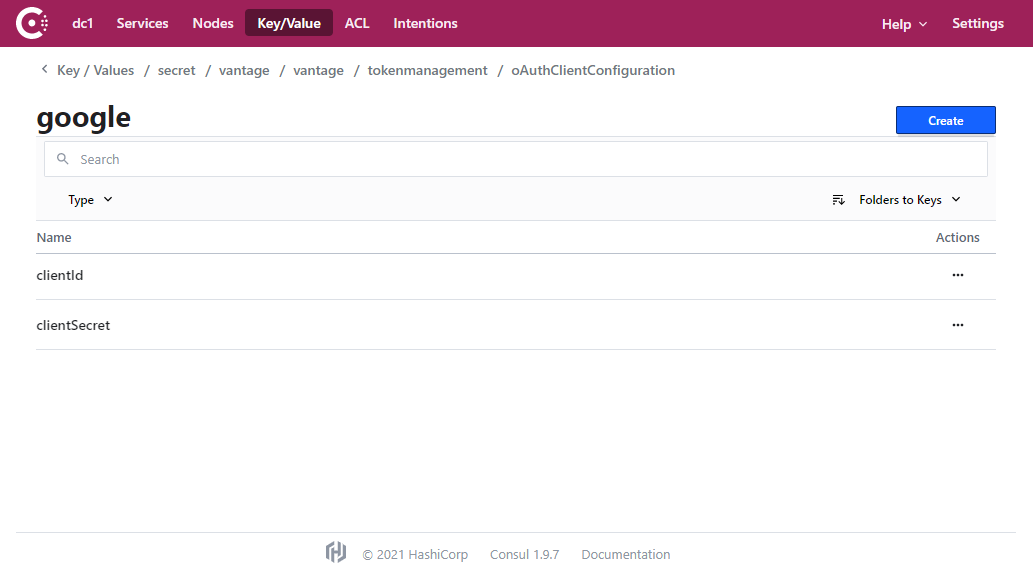Switch to the Nodes tab
This screenshot has width=1033, height=570.
(x=213, y=23)
